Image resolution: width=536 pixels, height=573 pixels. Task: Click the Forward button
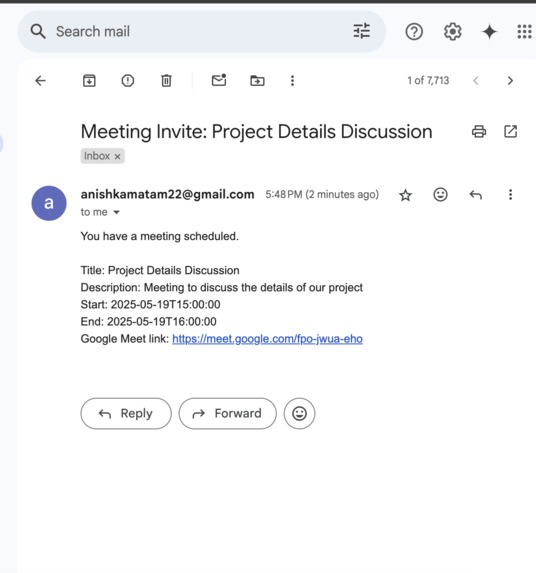pos(228,413)
